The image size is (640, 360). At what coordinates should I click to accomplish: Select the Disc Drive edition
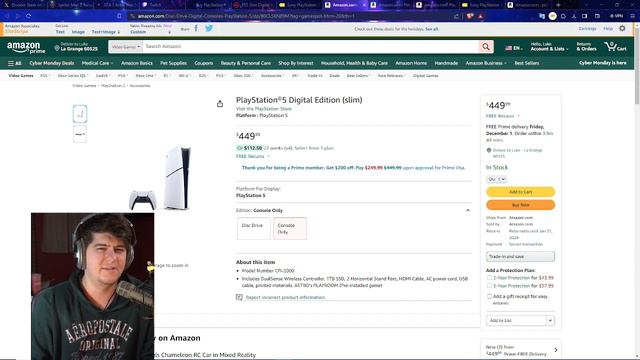[253, 228]
